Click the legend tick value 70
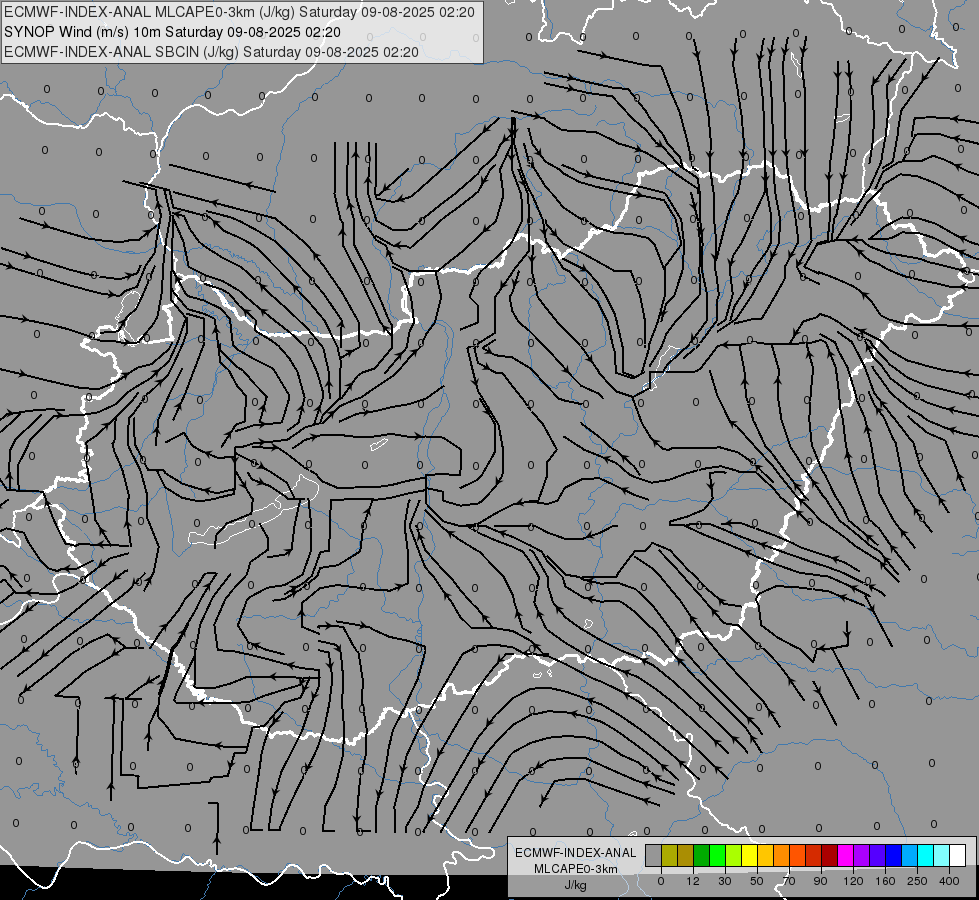Image resolution: width=979 pixels, height=900 pixels. pyautogui.click(x=789, y=881)
